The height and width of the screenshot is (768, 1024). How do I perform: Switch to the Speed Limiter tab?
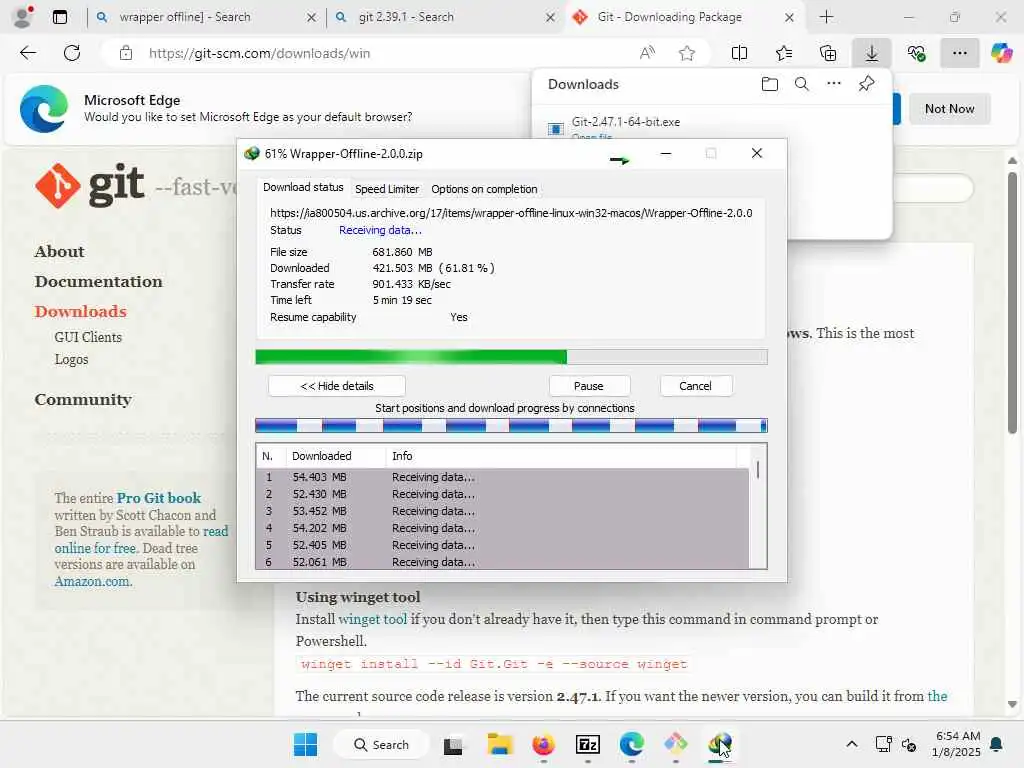pyautogui.click(x=387, y=189)
